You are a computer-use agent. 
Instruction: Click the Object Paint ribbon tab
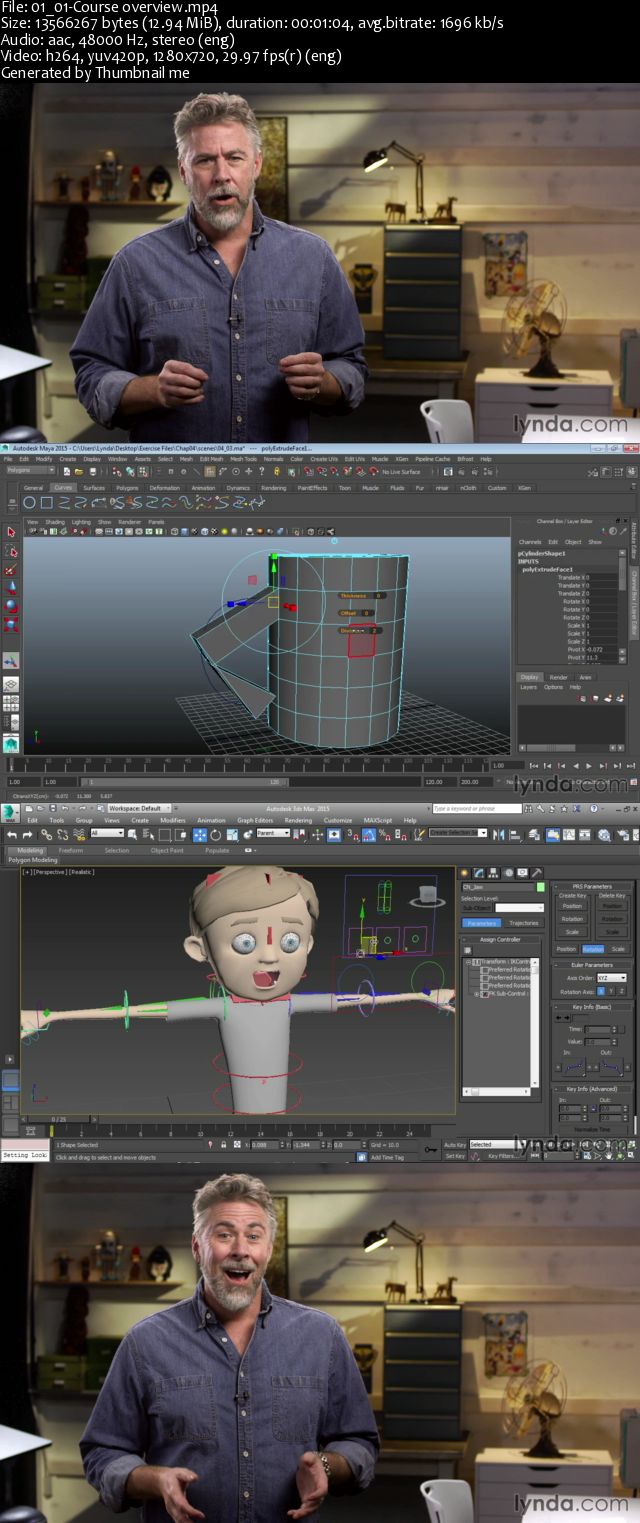(167, 850)
